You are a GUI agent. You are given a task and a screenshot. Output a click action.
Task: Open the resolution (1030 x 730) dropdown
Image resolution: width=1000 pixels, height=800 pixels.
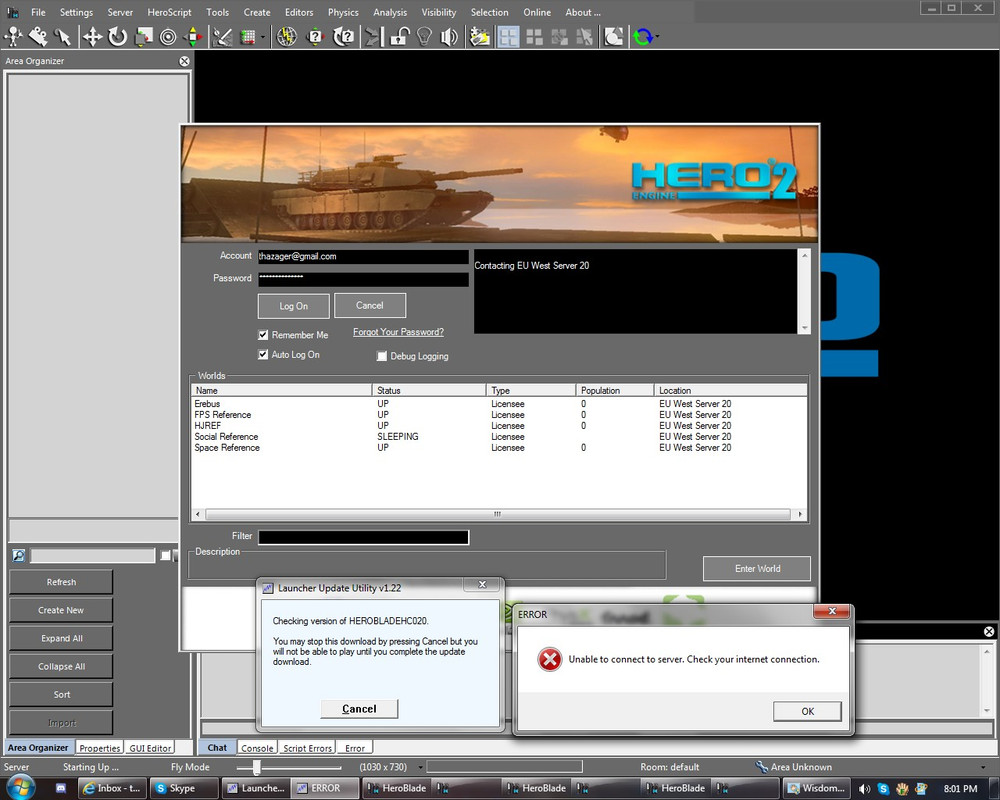pyautogui.click(x=420, y=767)
